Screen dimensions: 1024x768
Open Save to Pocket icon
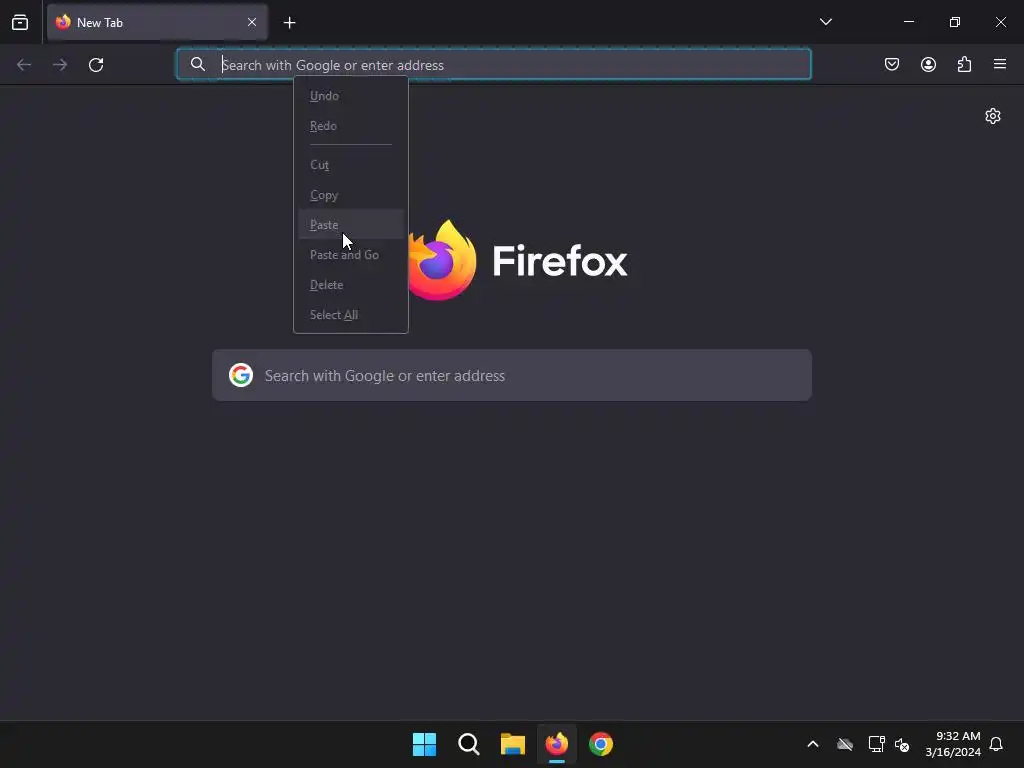pyautogui.click(x=892, y=64)
